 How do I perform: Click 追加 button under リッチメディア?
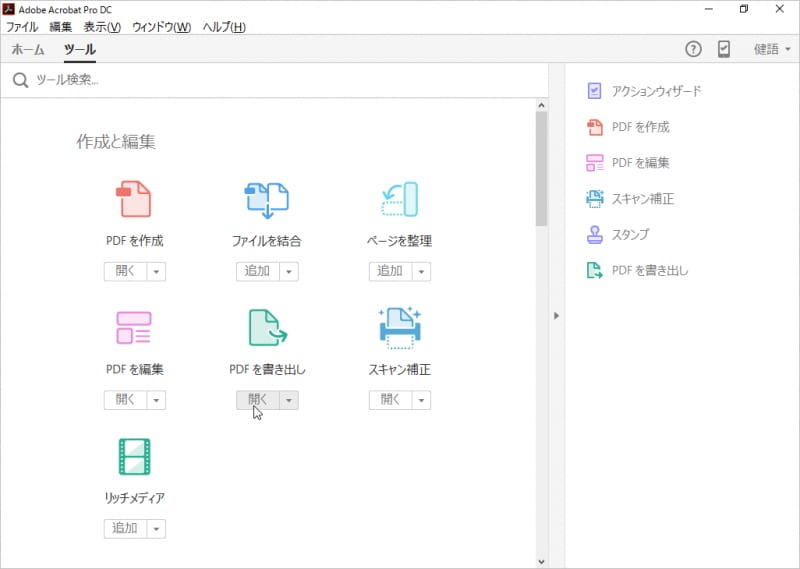pyautogui.click(x=126, y=529)
